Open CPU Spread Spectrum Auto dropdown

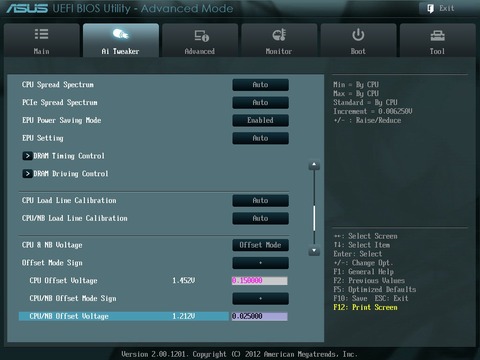pos(260,85)
